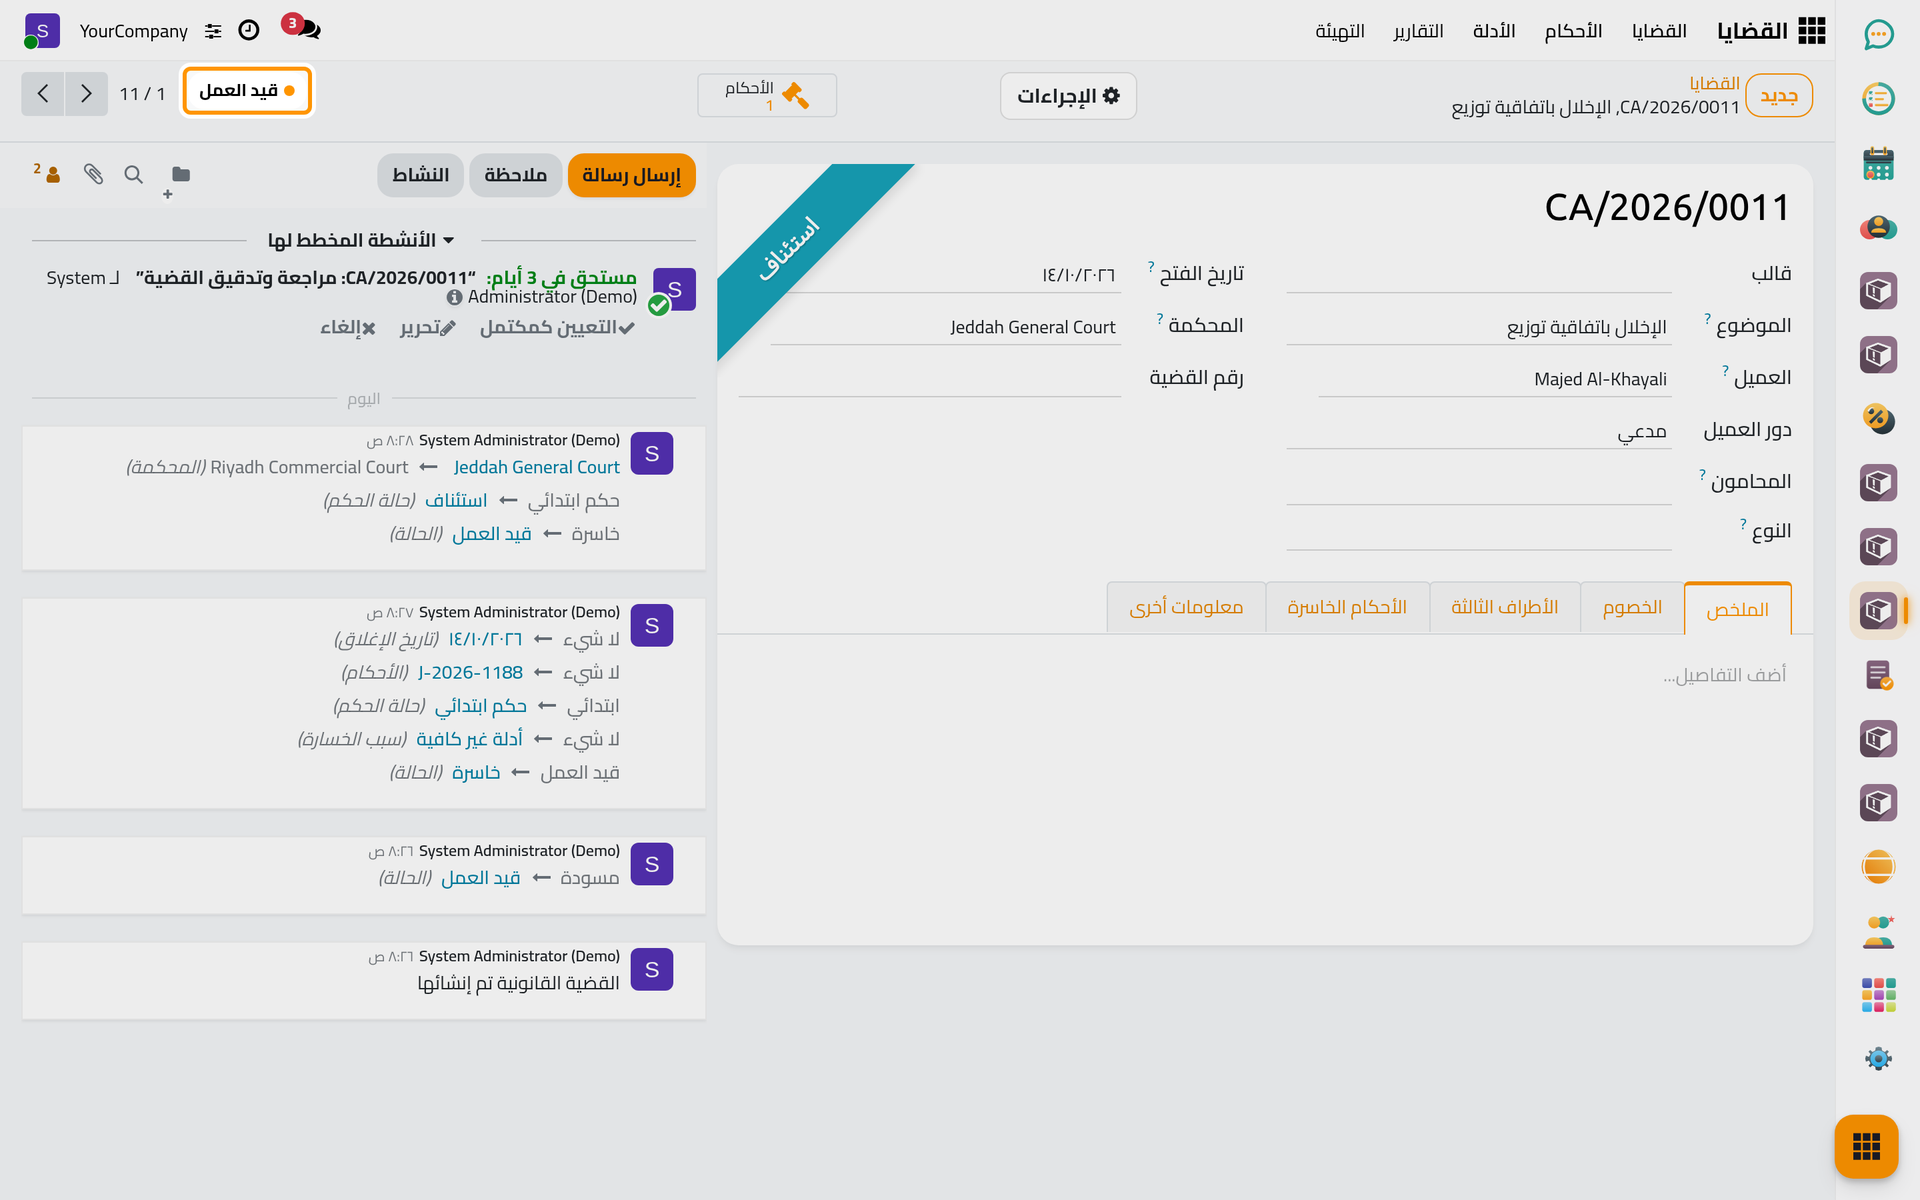The image size is (1920, 1200).
Task: Click the attachment paperclip icon in chatter
Action: (93, 174)
